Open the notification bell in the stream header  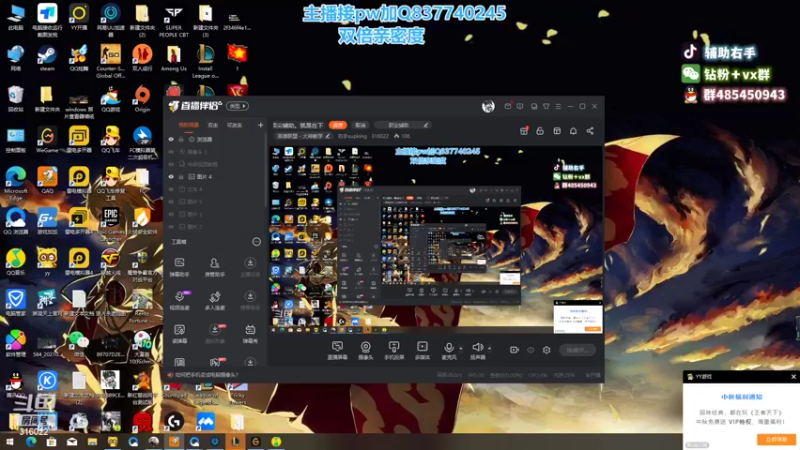click(573, 131)
